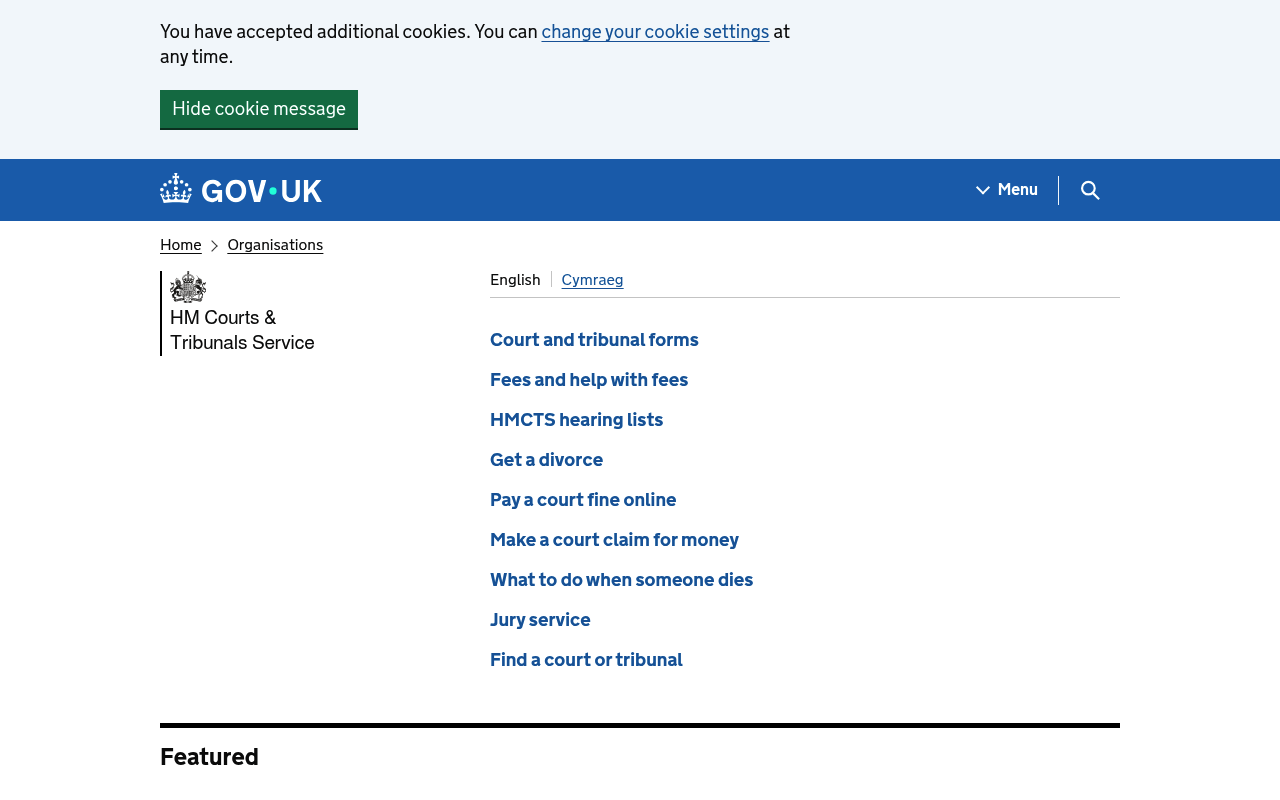
Task: Open Fees and help with fees
Action: point(589,380)
